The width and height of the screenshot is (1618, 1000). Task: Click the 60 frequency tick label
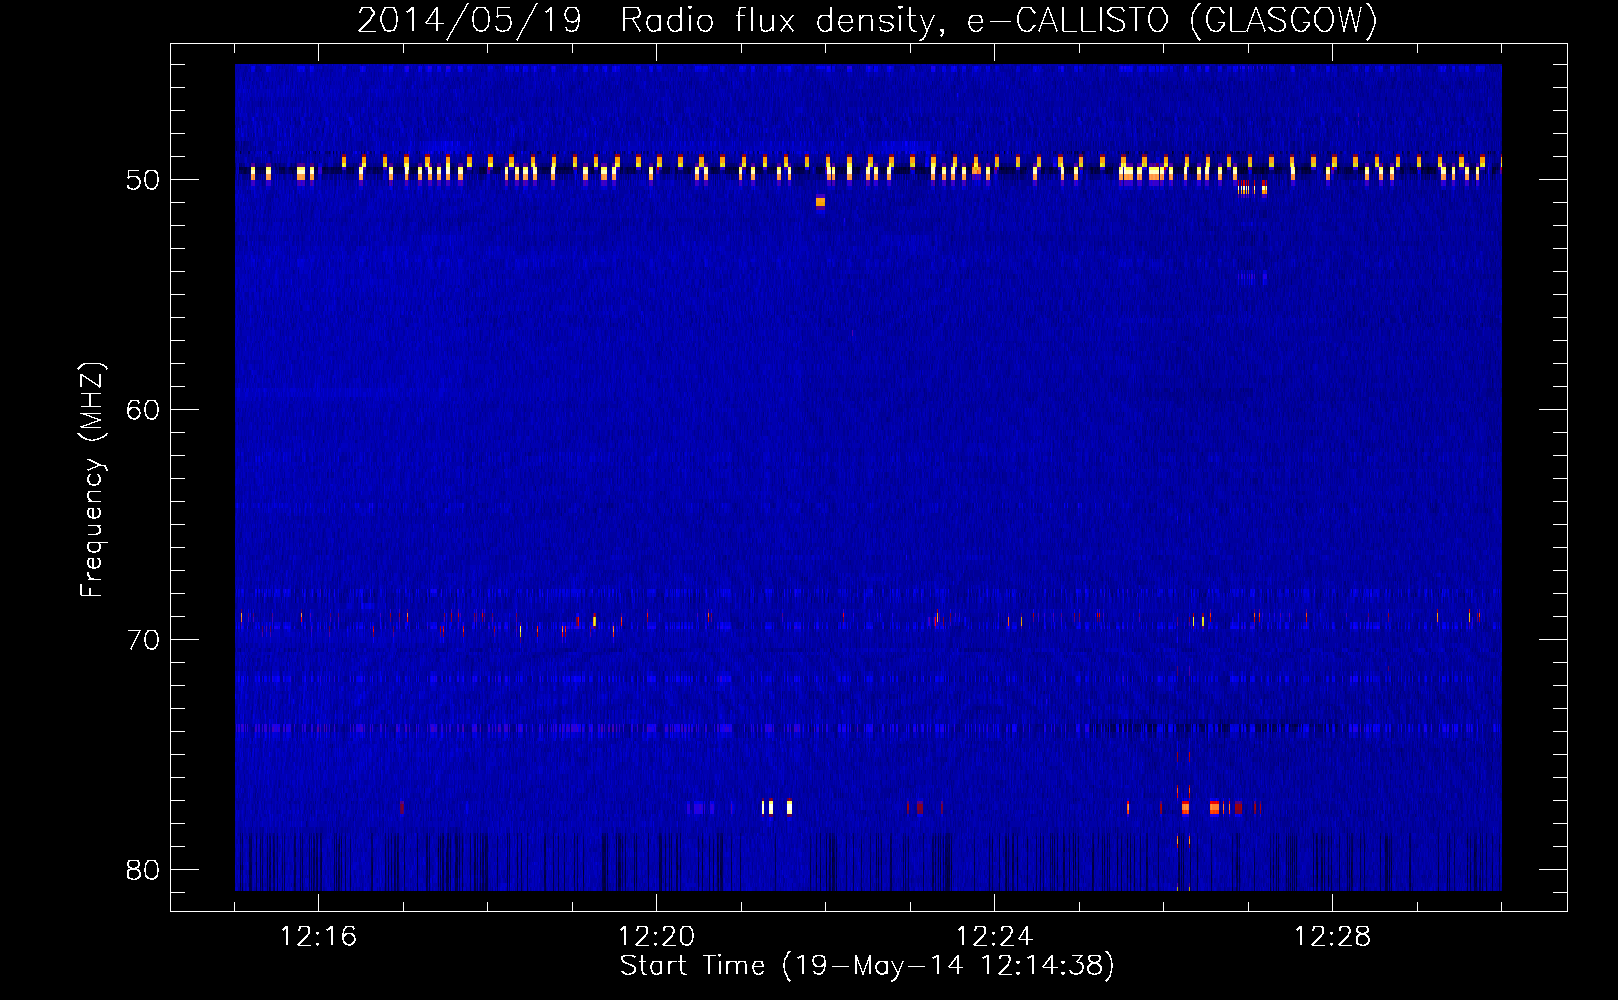click(143, 410)
